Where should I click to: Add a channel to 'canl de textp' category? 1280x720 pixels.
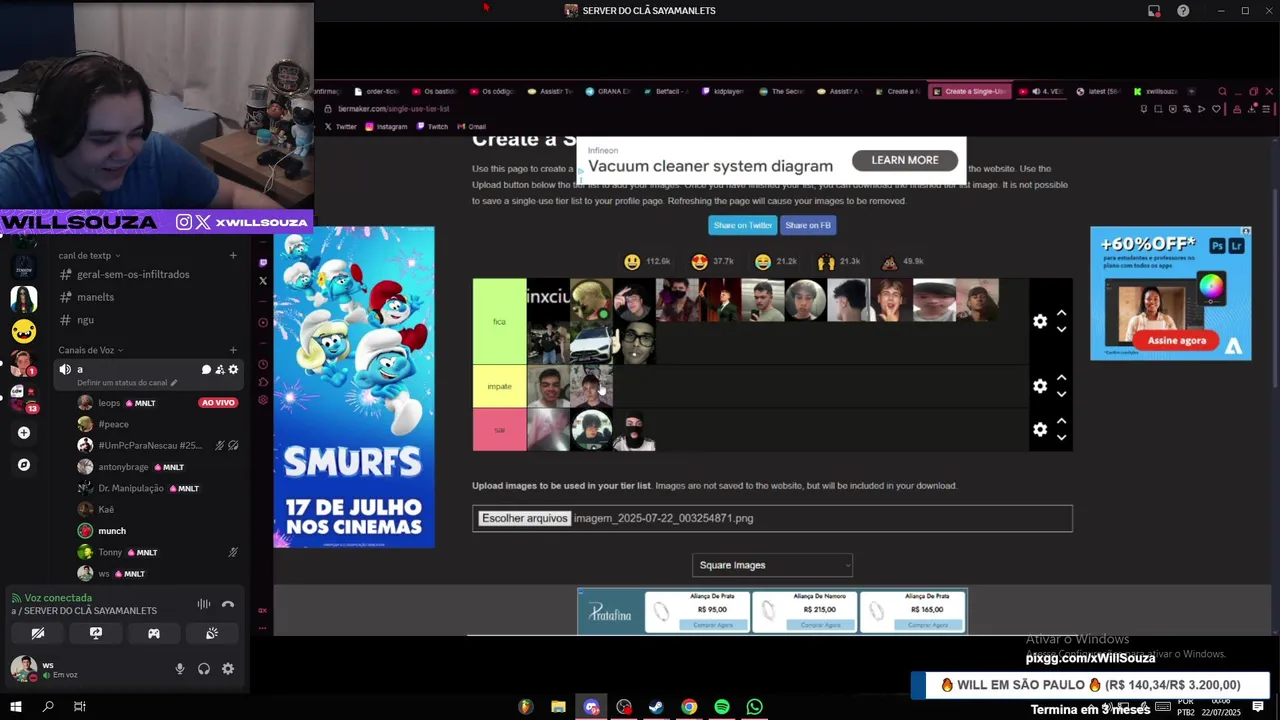pos(233,255)
